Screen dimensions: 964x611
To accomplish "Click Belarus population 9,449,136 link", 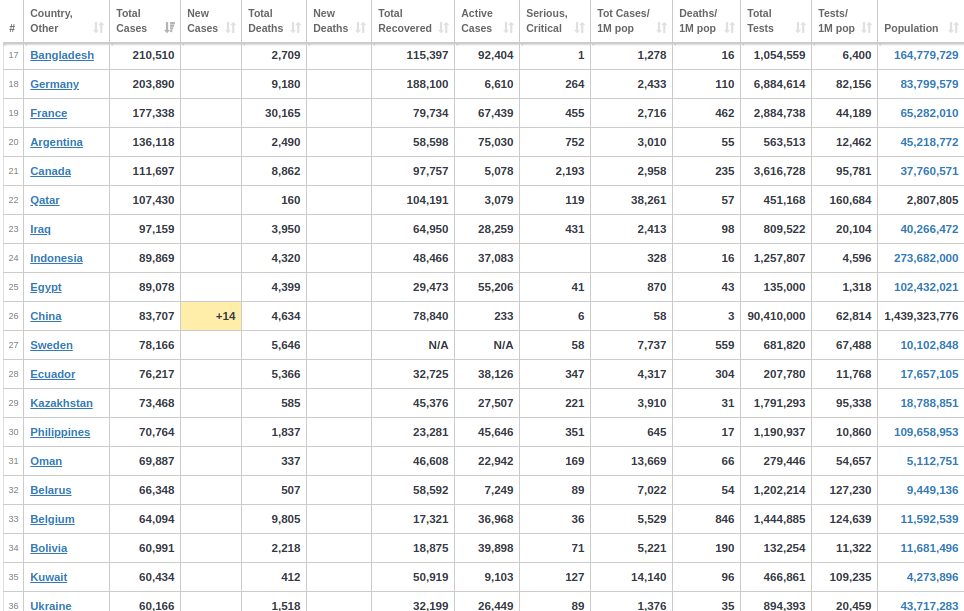I will click(933, 490).
